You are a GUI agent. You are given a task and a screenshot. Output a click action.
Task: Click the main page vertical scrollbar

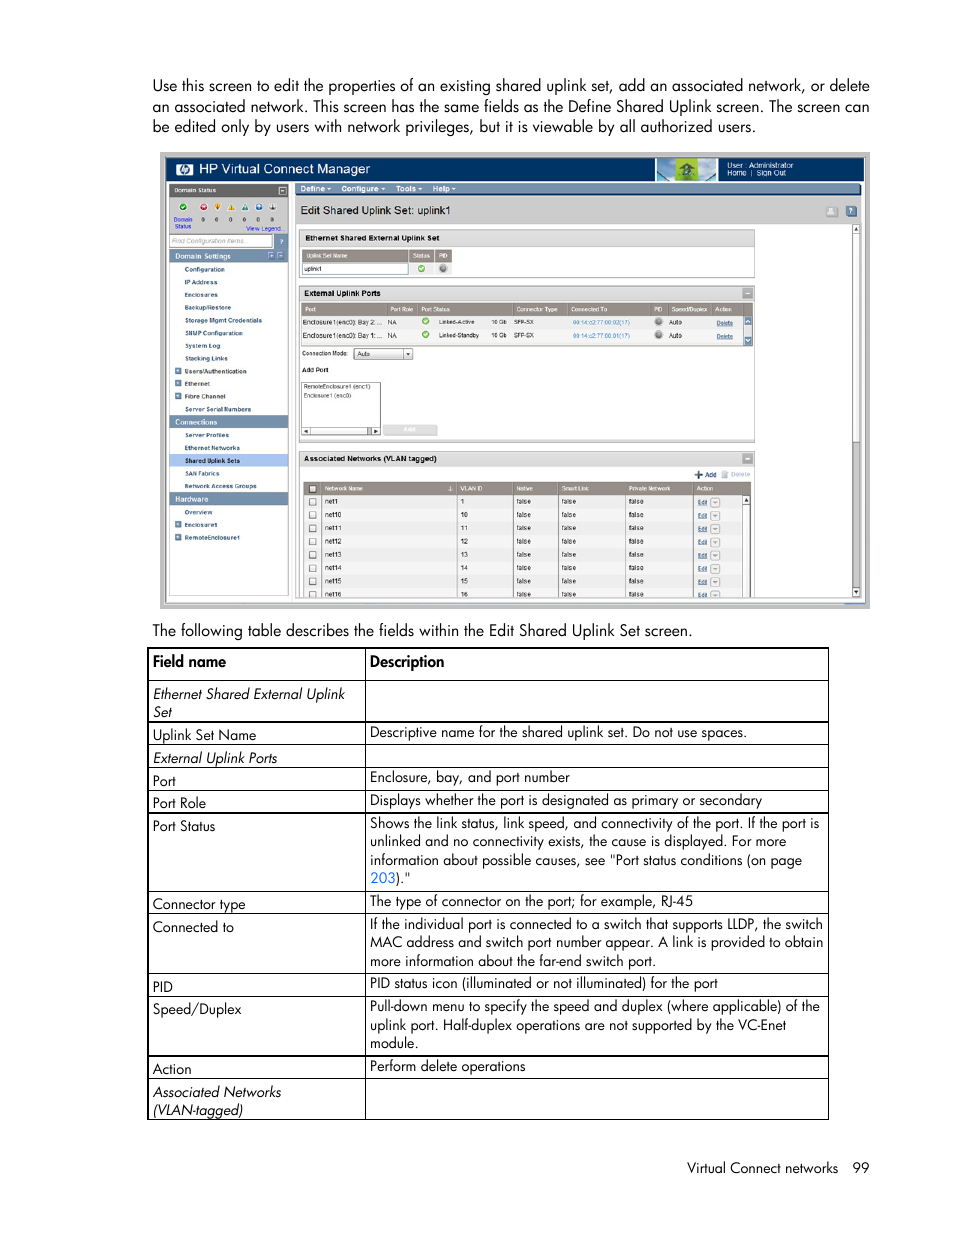pos(856,410)
